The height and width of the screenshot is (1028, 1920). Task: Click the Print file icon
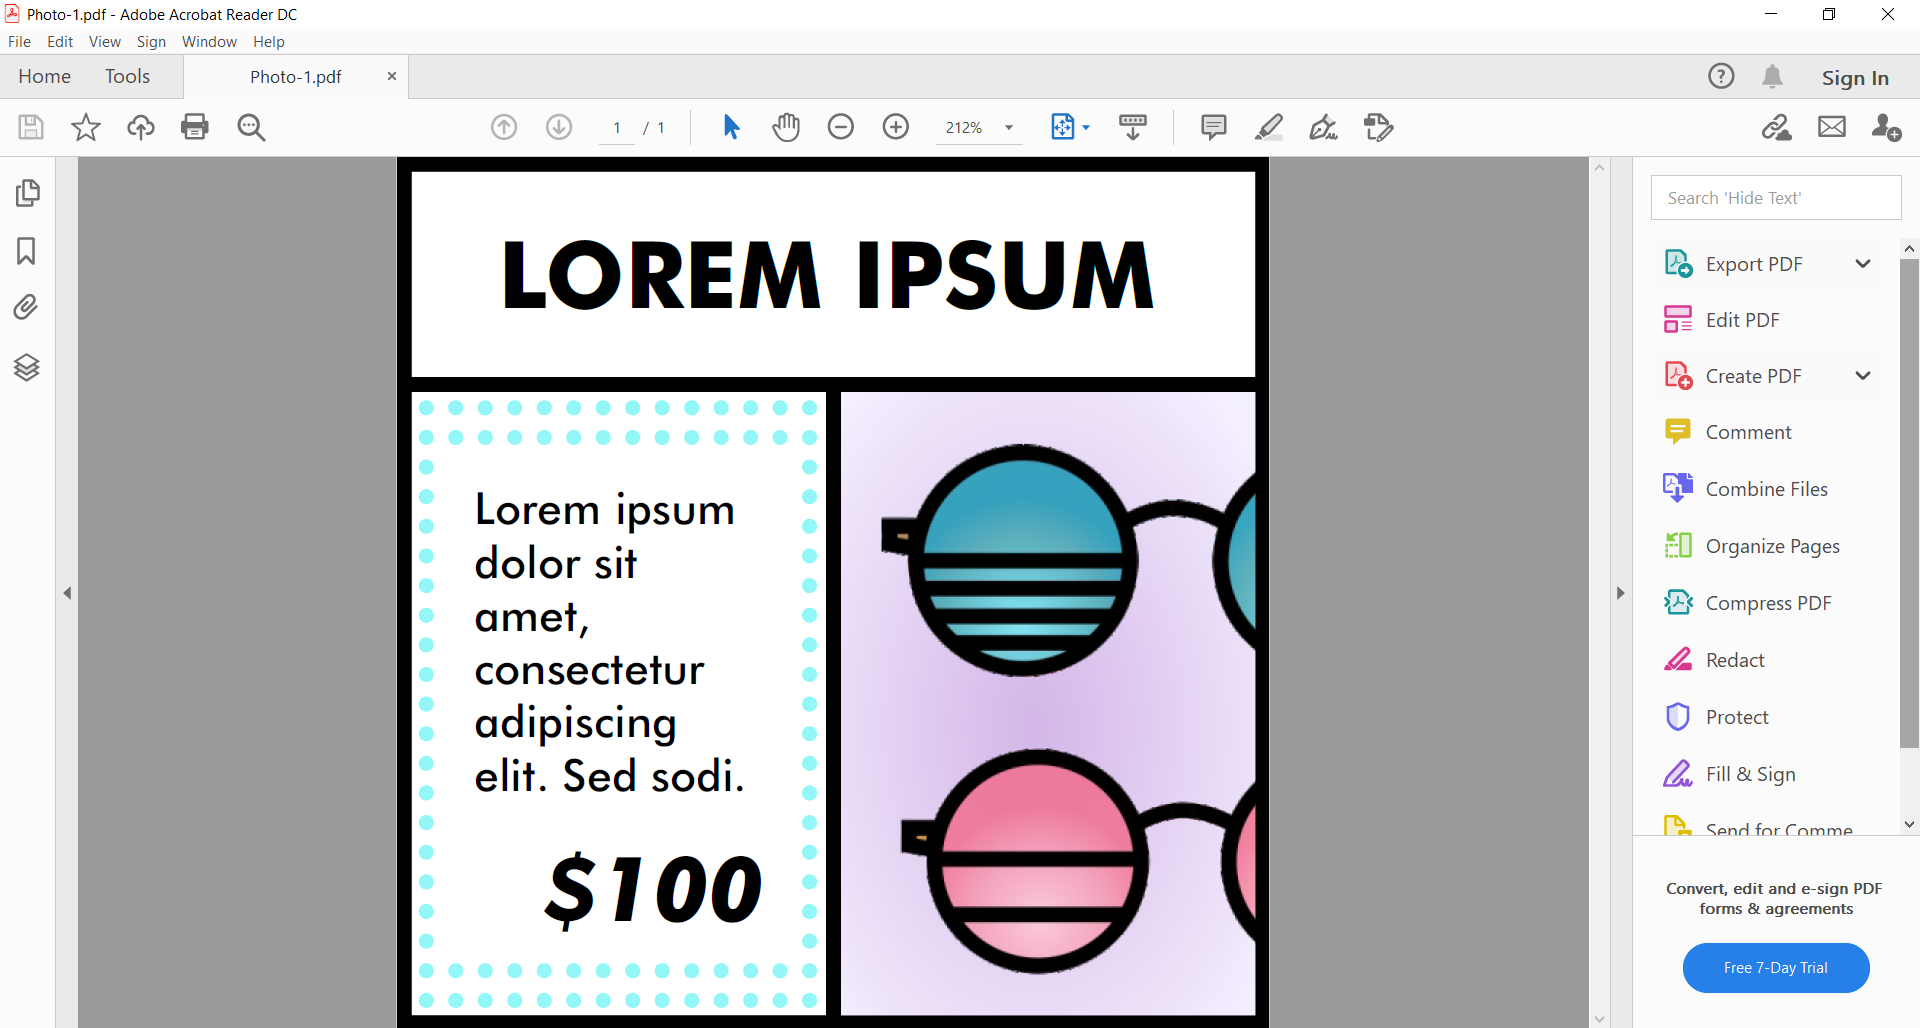(x=195, y=127)
